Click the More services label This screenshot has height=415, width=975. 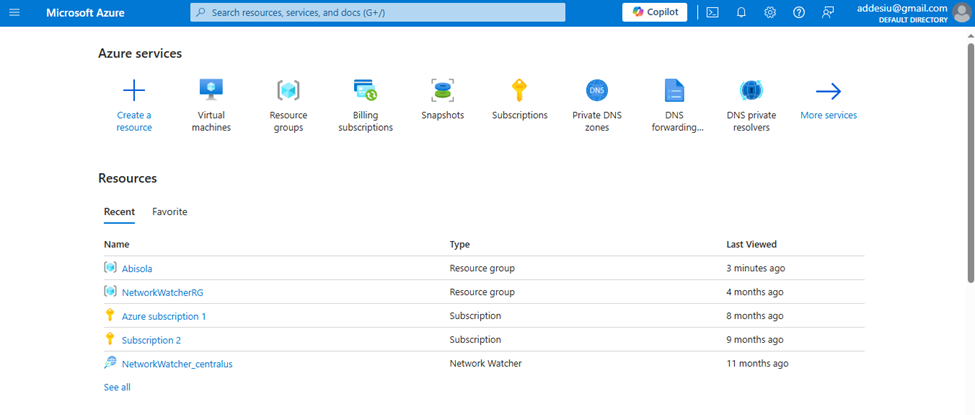828,115
